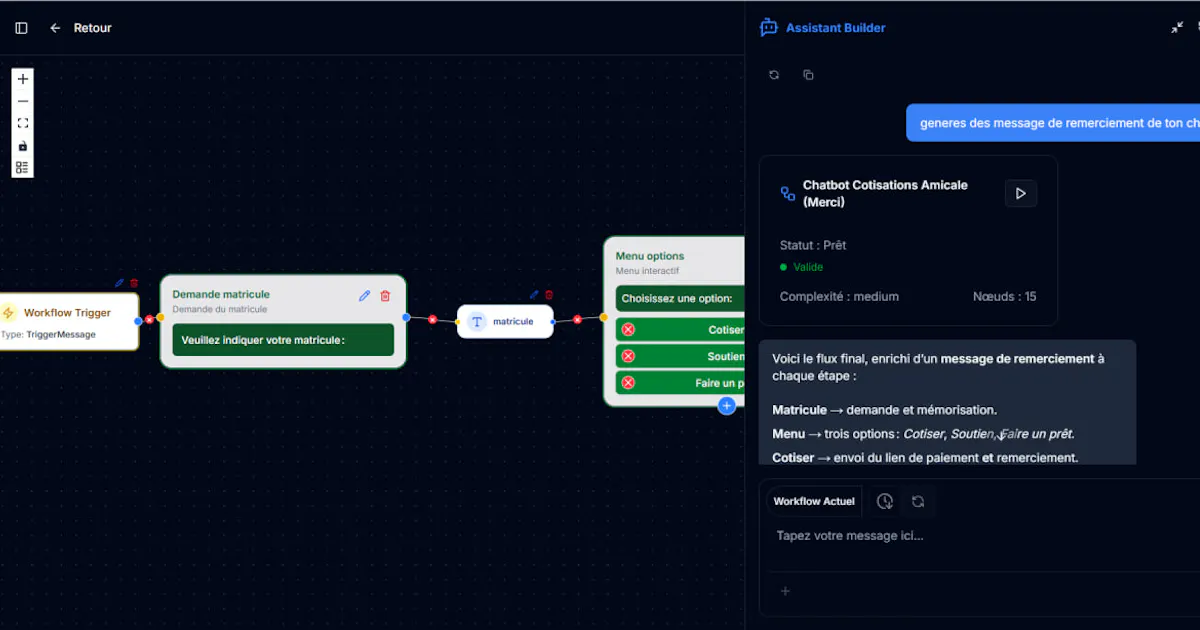
Task: Fit the workflow view to screen
Action: (x=23, y=123)
